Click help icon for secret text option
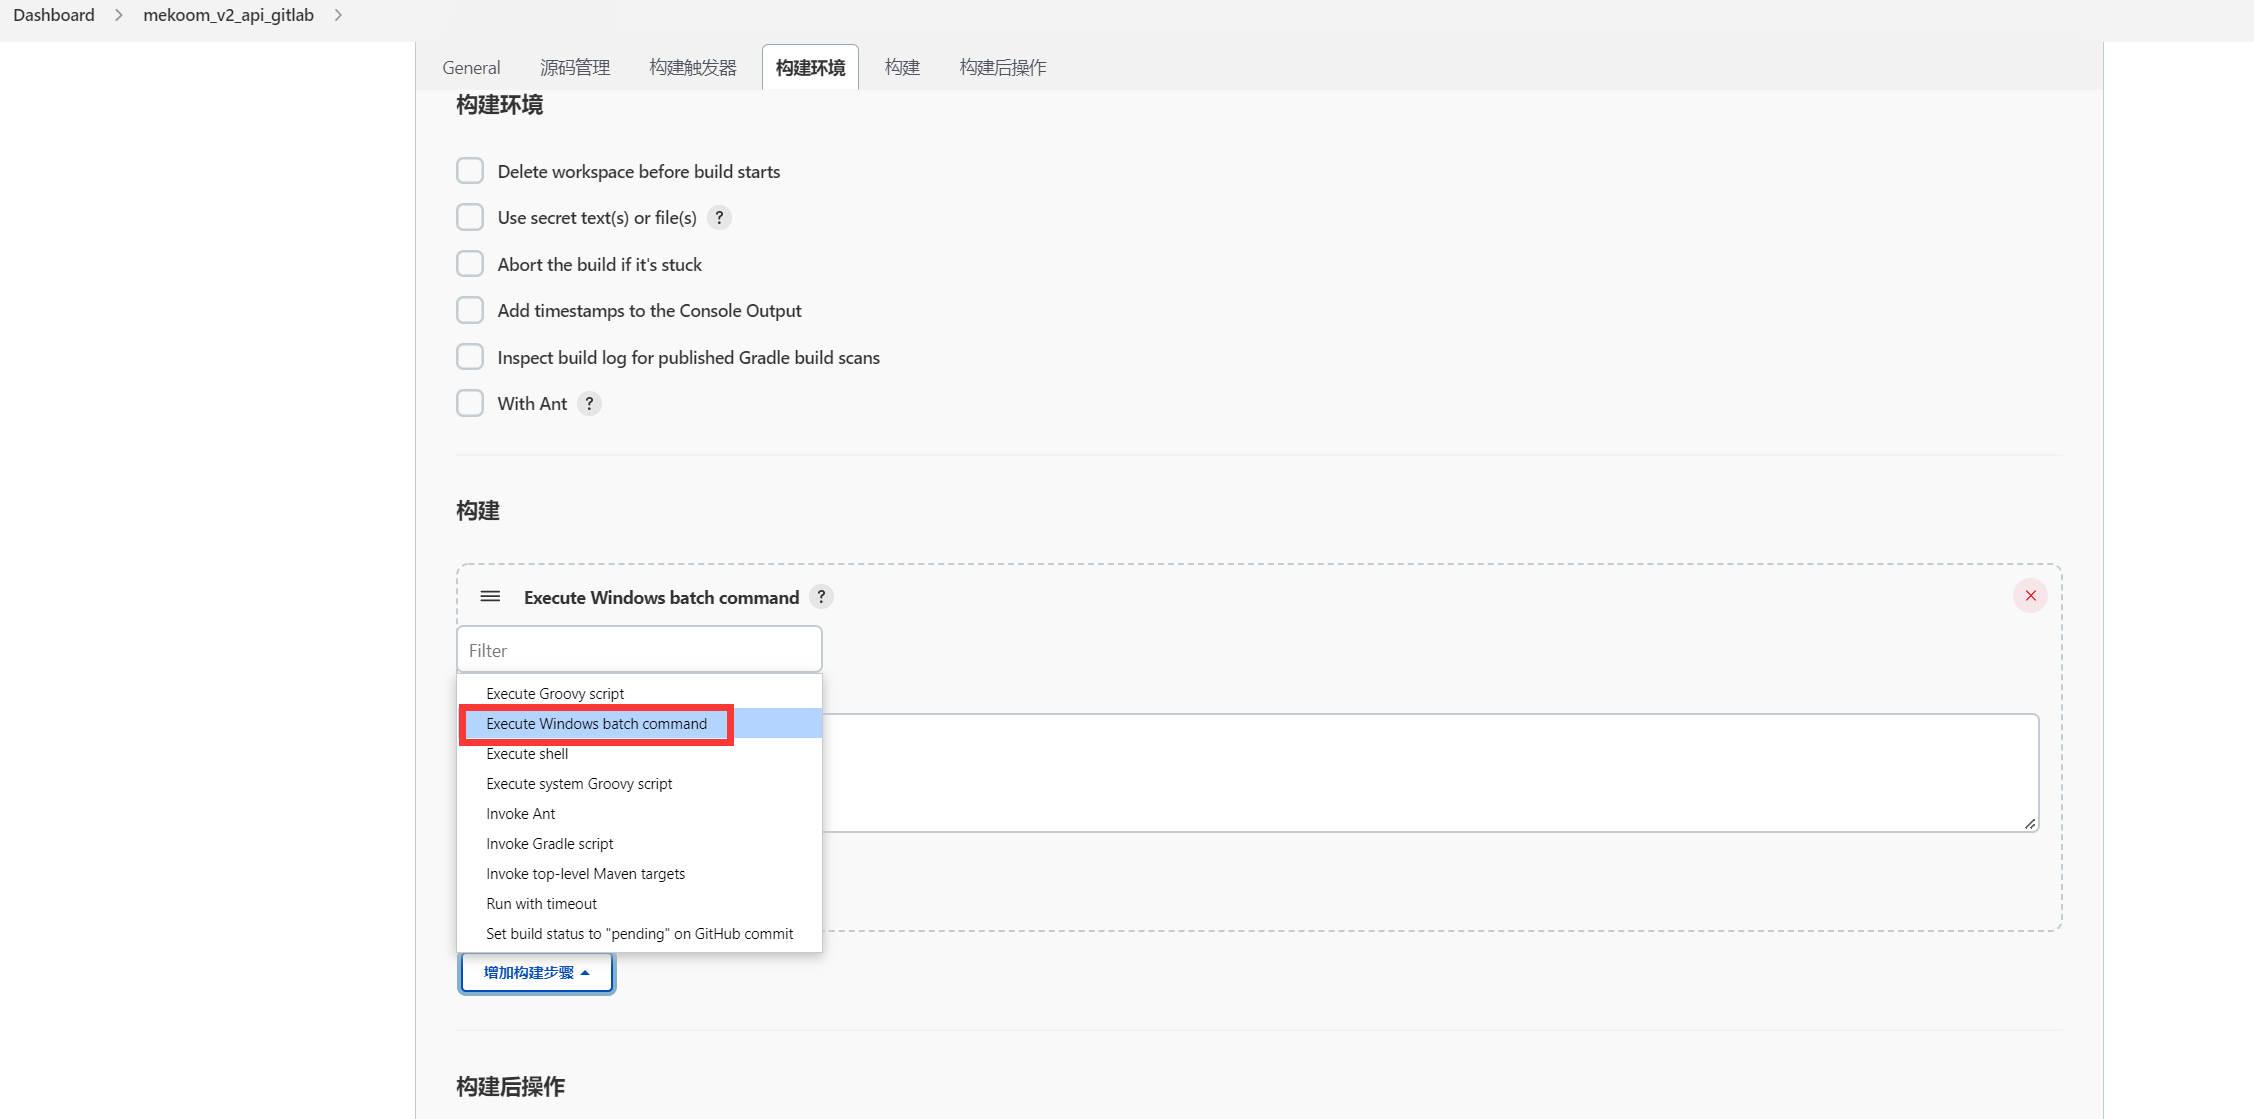The image size is (2254, 1119). pos(719,217)
